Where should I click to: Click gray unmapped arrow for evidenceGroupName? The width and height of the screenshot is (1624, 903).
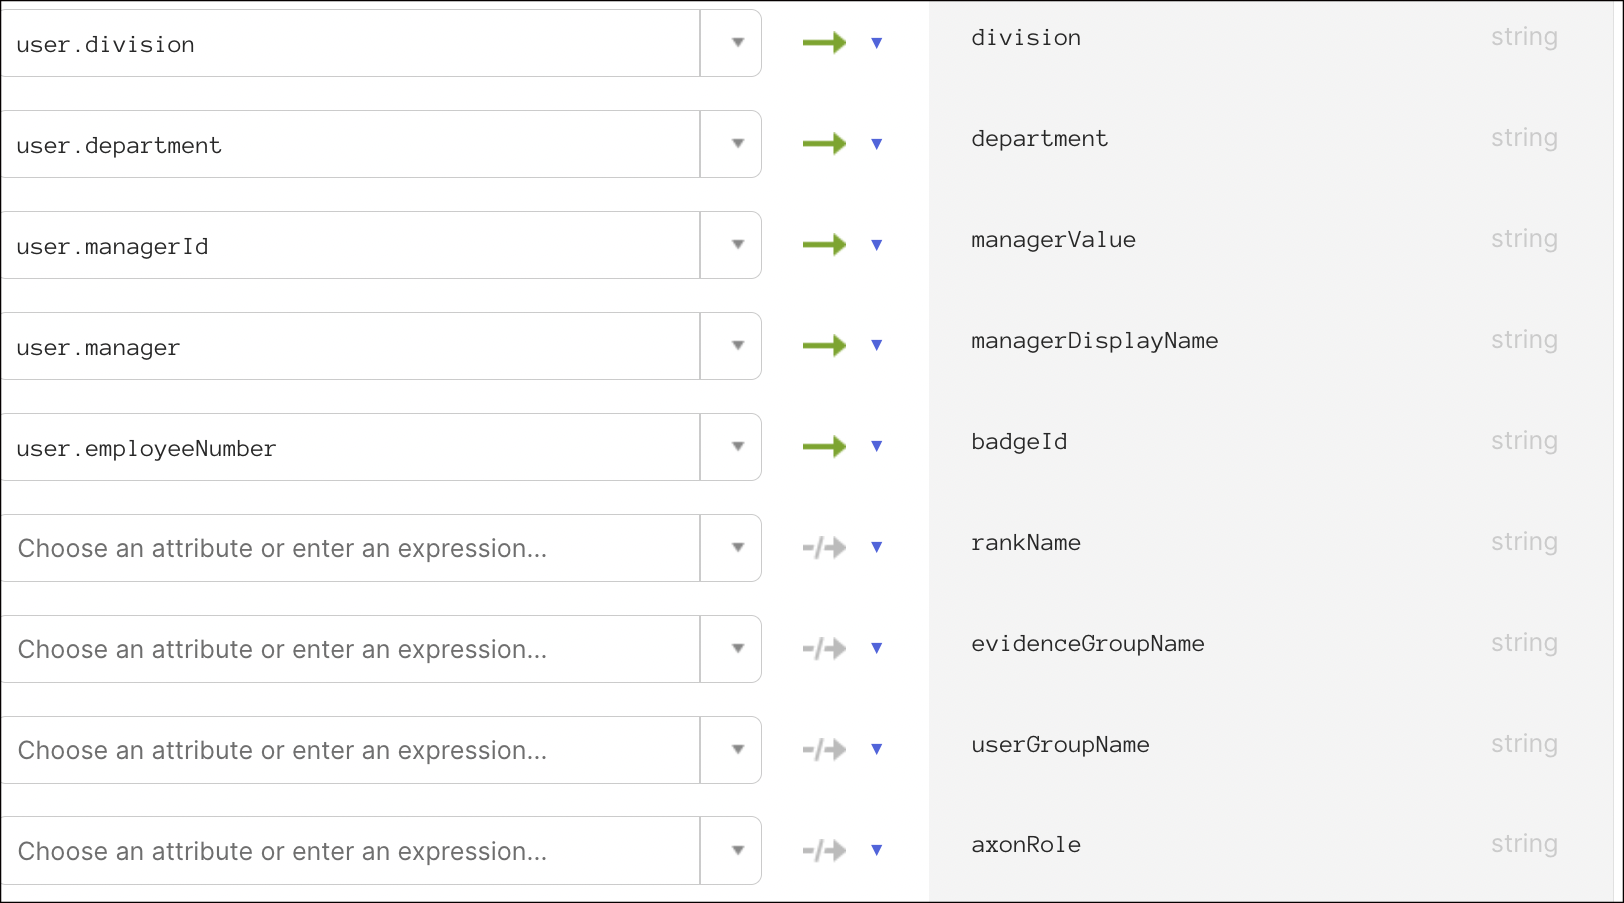[x=824, y=649]
